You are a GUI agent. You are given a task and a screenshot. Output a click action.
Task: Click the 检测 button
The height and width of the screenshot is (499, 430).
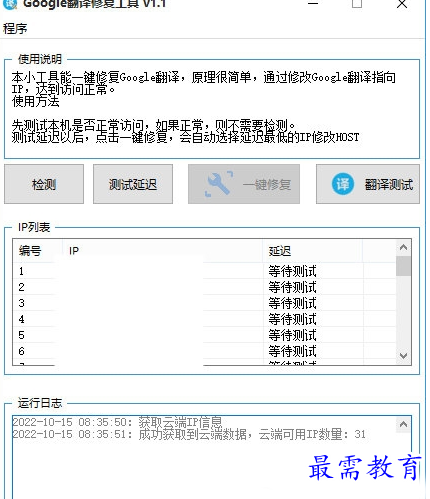(44, 184)
